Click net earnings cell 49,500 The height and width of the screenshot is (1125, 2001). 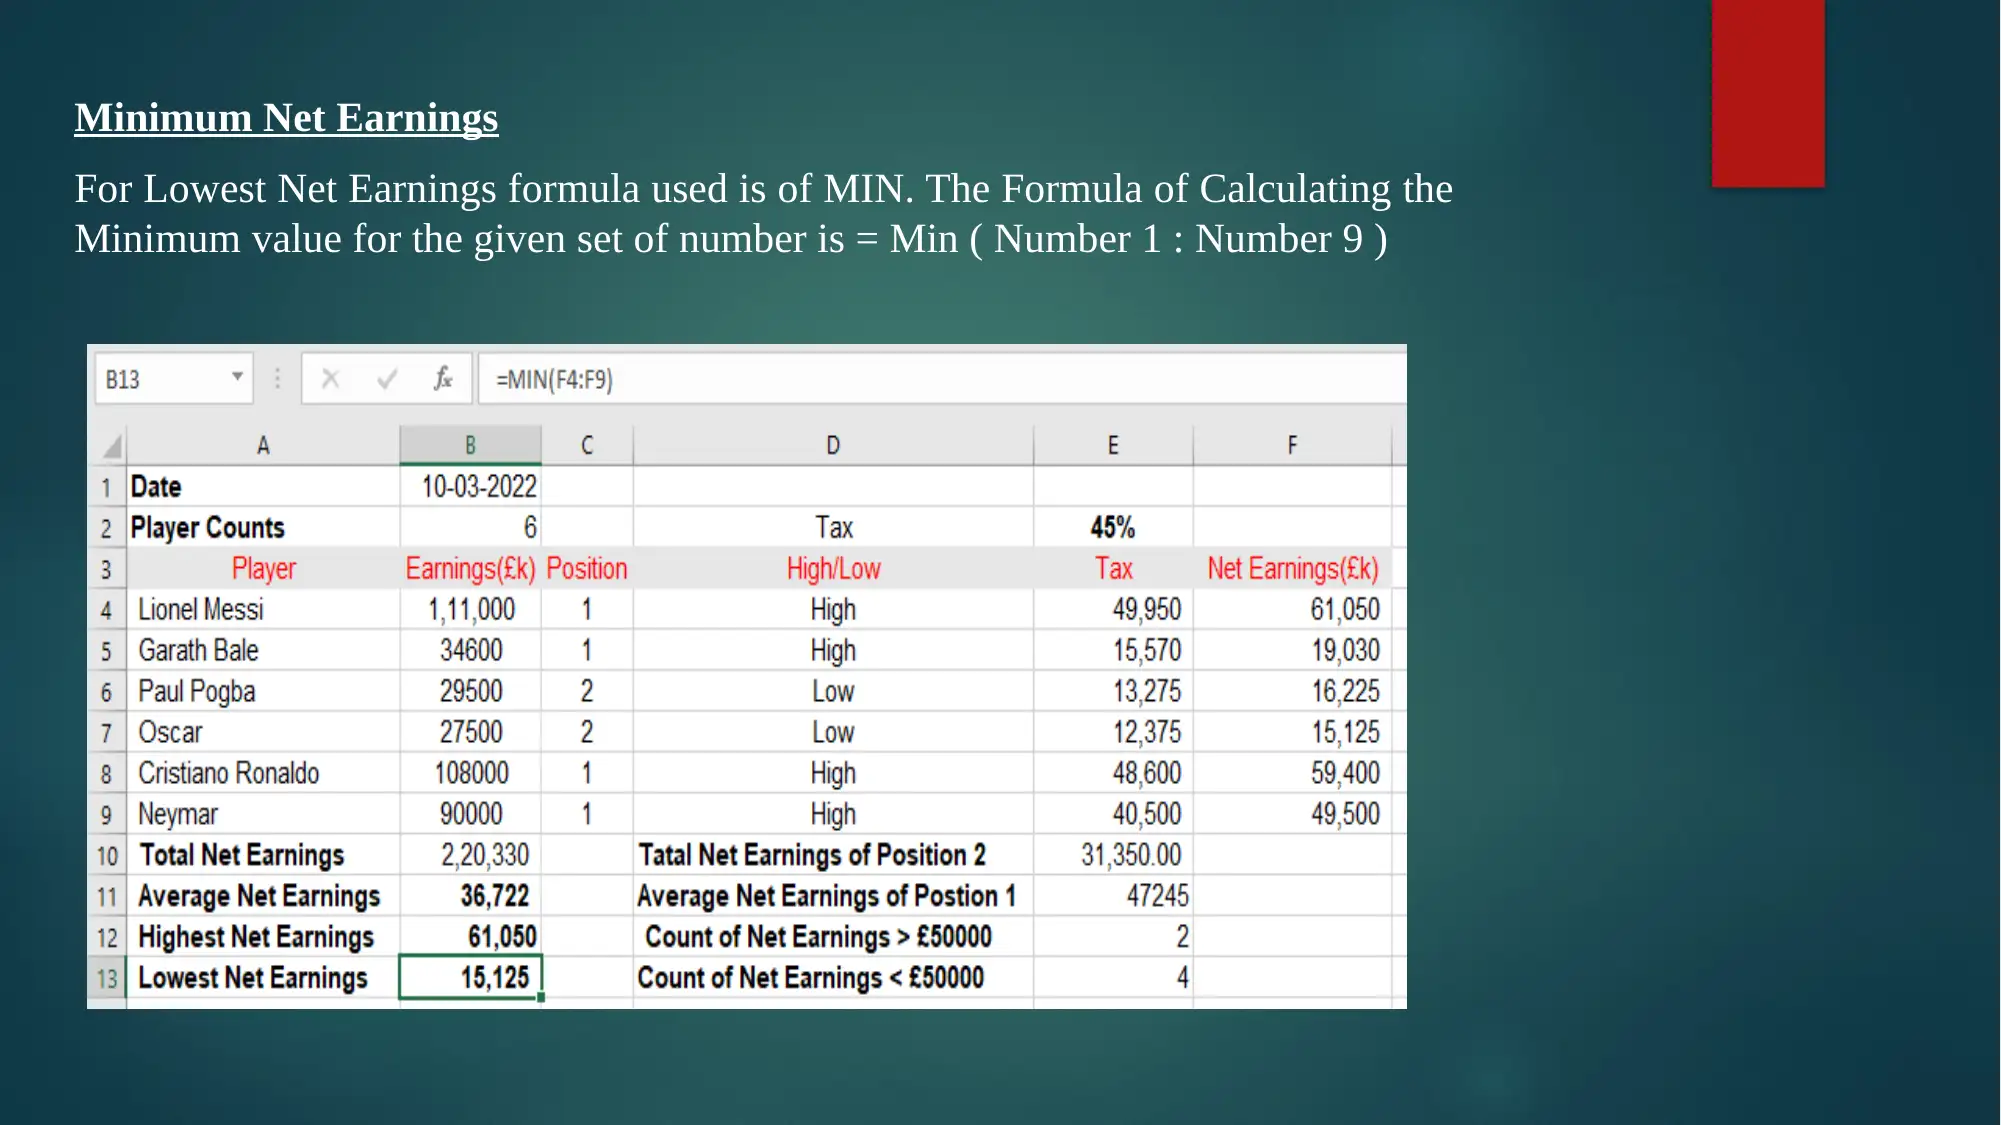pos(1292,815)
